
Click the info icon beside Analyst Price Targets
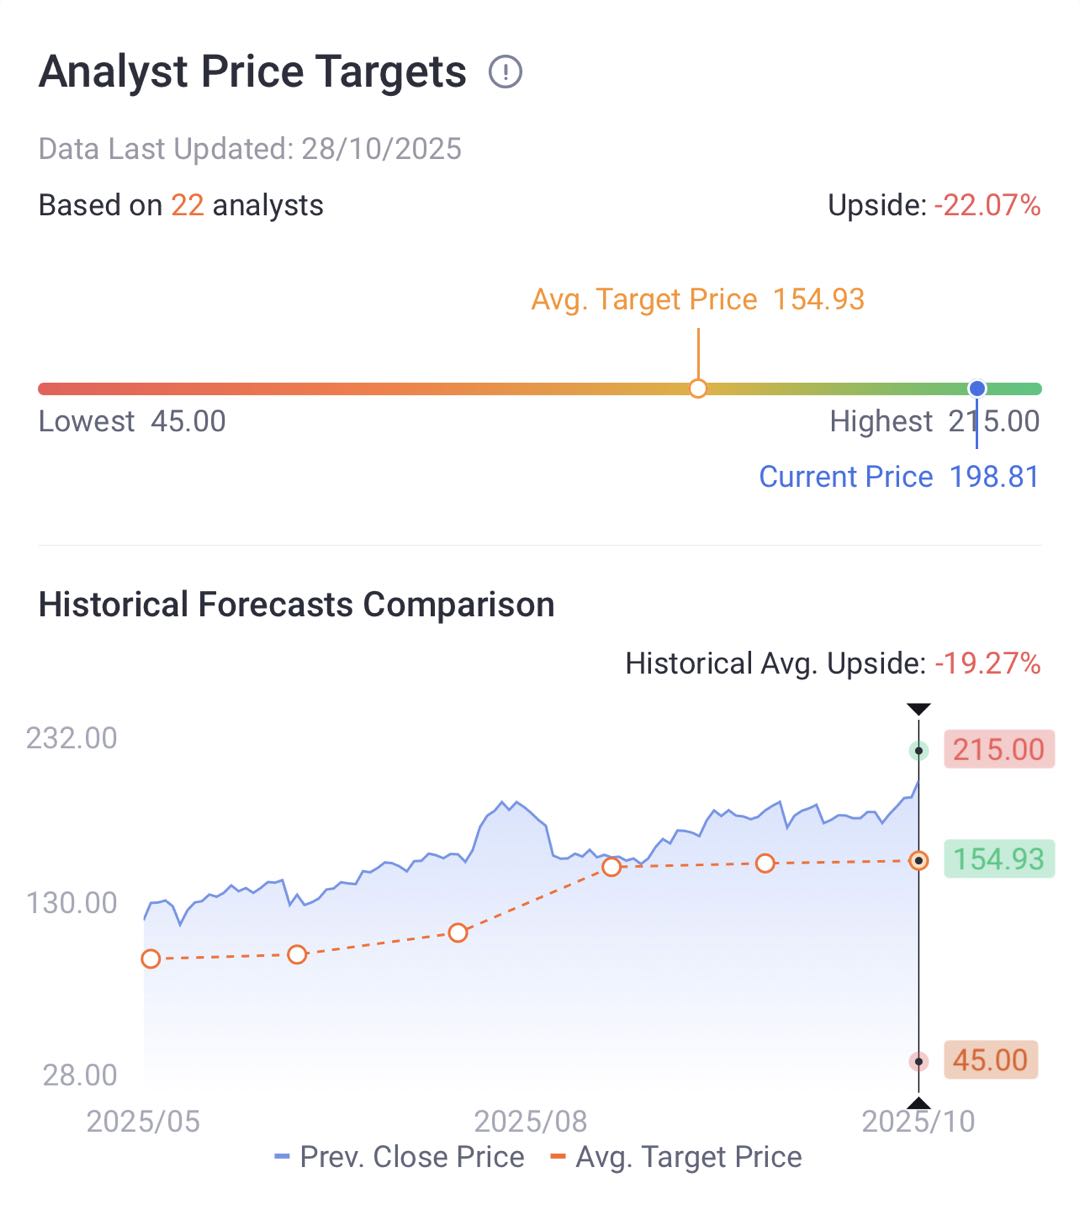[x=506, y=72]
